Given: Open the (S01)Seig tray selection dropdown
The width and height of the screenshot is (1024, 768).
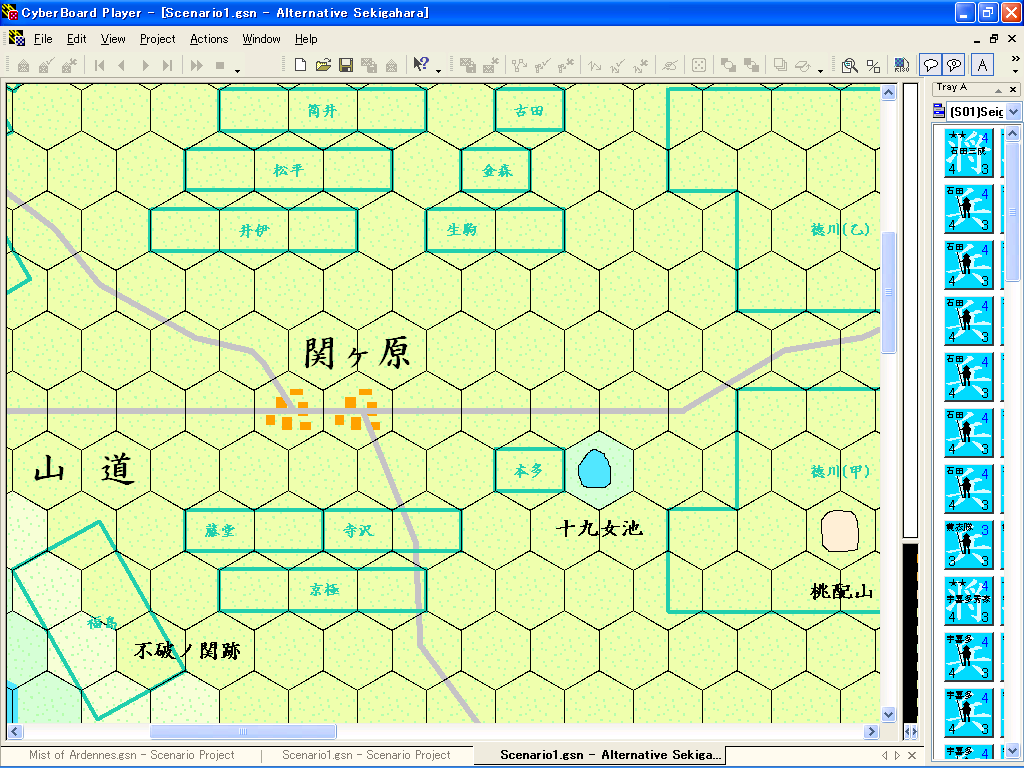Looking at the screenshot, I should tap(1013, 112).
